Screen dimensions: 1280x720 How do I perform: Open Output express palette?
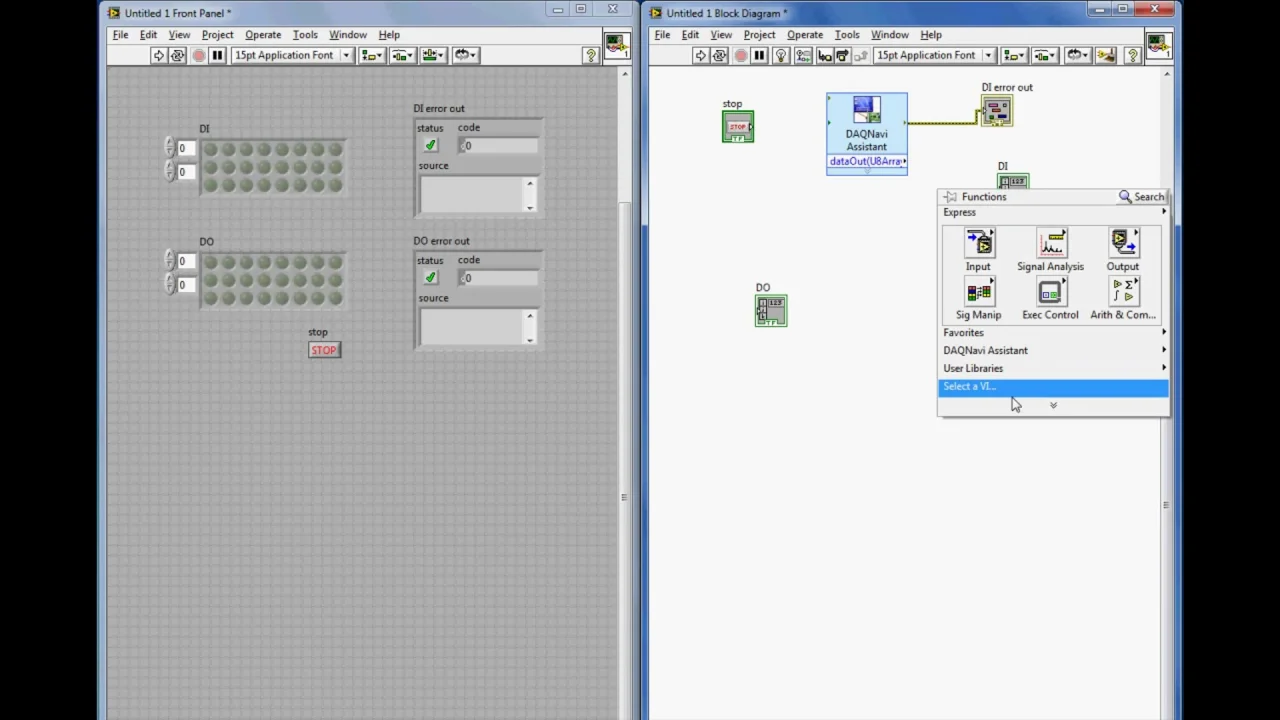(1122, 250)
